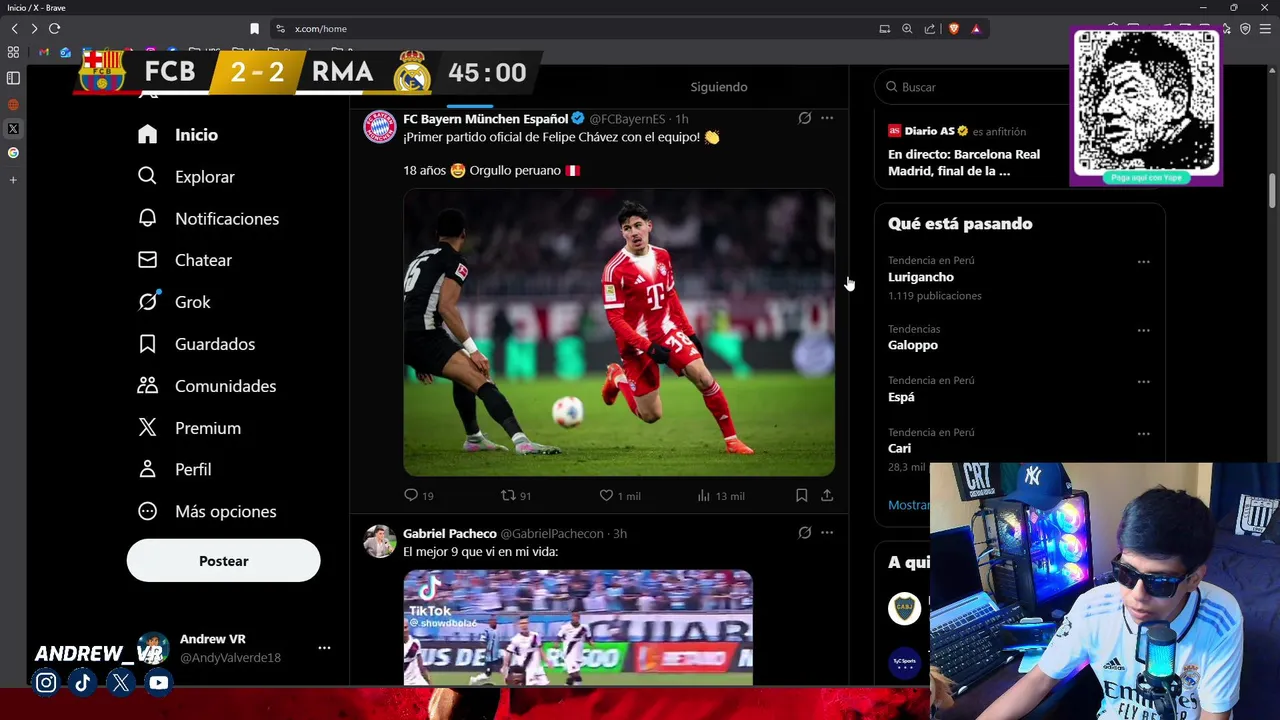
Task: Open more options on Gabriel Pacheco post
Action: tap(827, 533)
